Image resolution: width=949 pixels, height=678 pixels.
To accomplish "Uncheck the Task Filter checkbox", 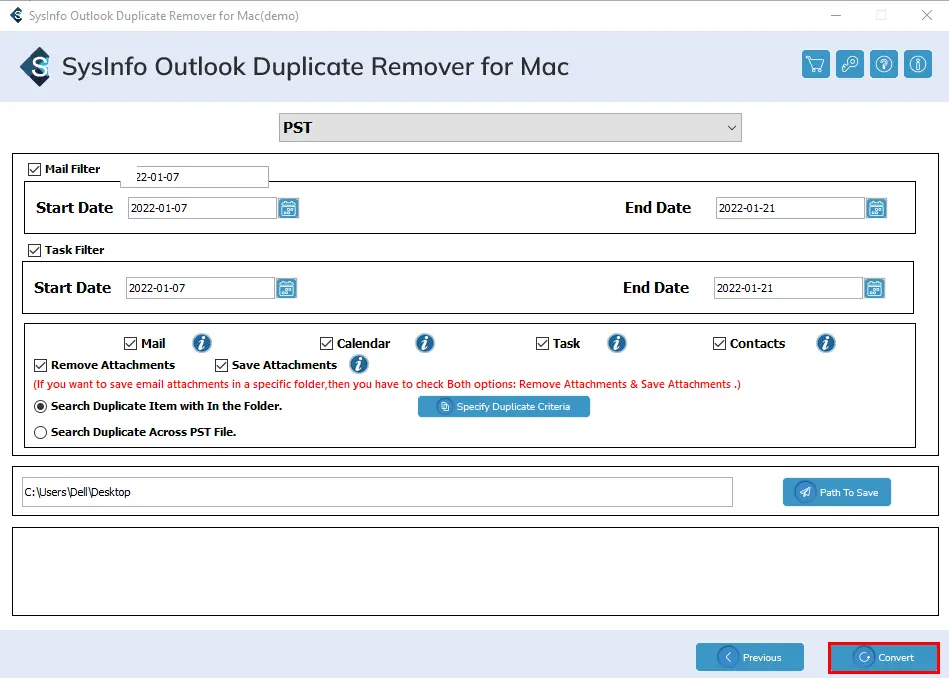I will point(34,250).
